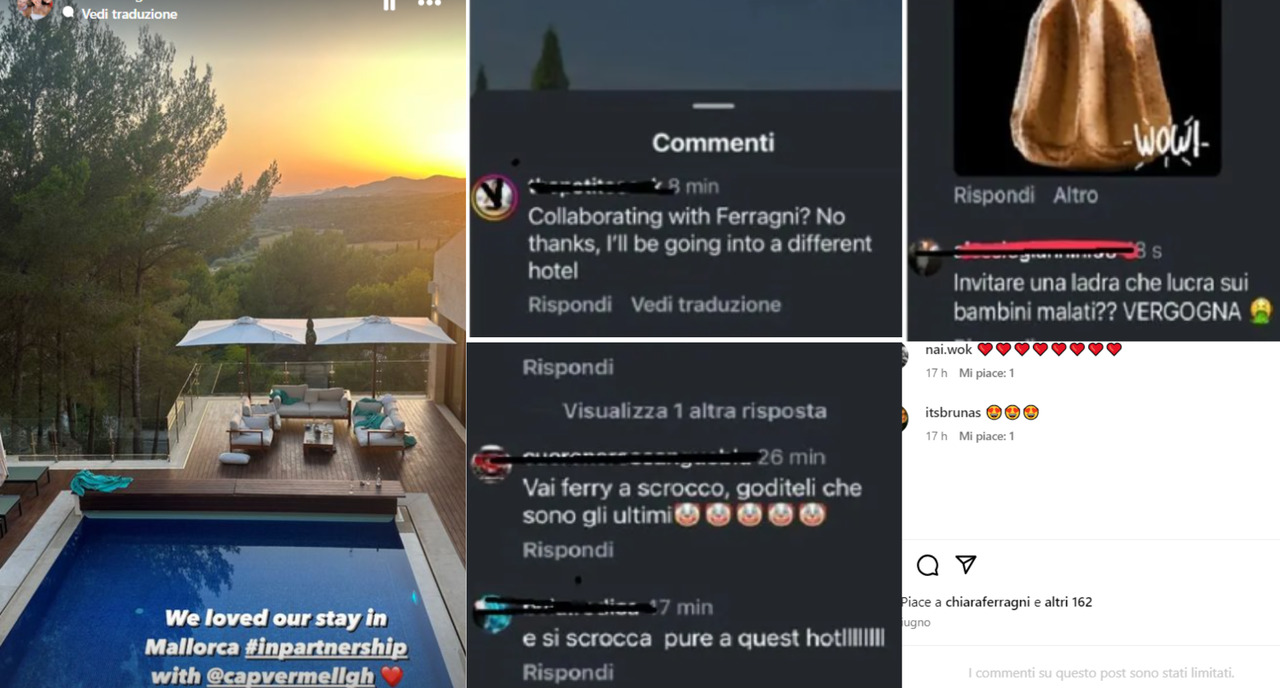Share the post with the paper plane icon

pos(965,565)
